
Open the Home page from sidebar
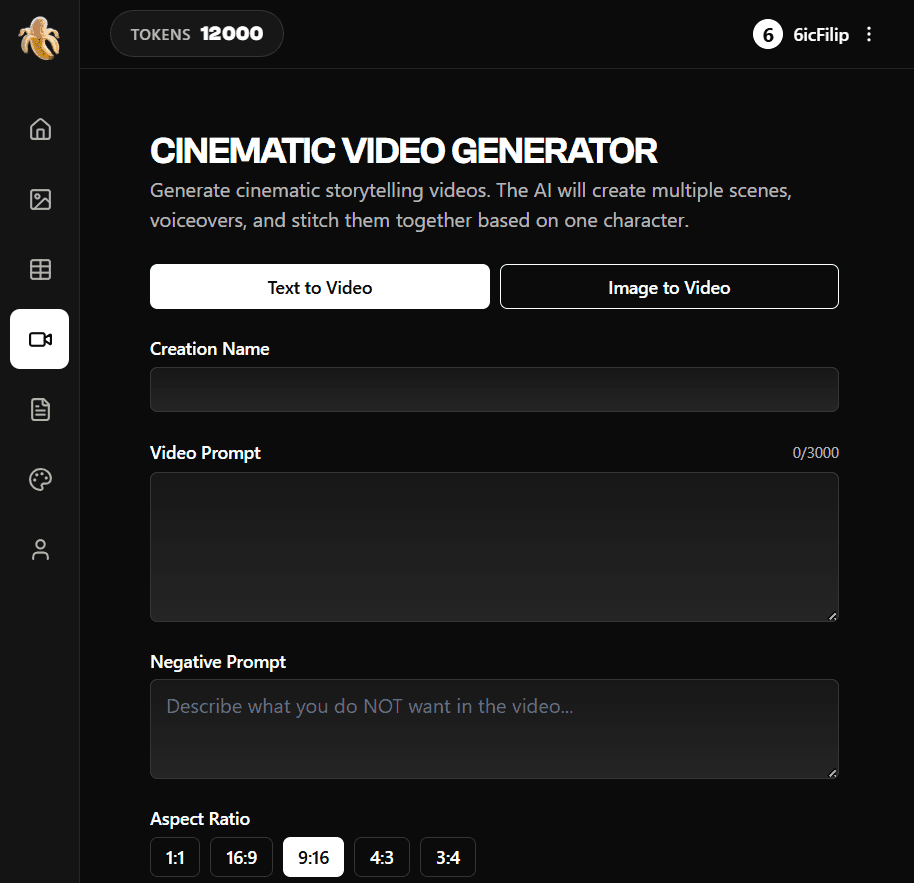point(40,129)
